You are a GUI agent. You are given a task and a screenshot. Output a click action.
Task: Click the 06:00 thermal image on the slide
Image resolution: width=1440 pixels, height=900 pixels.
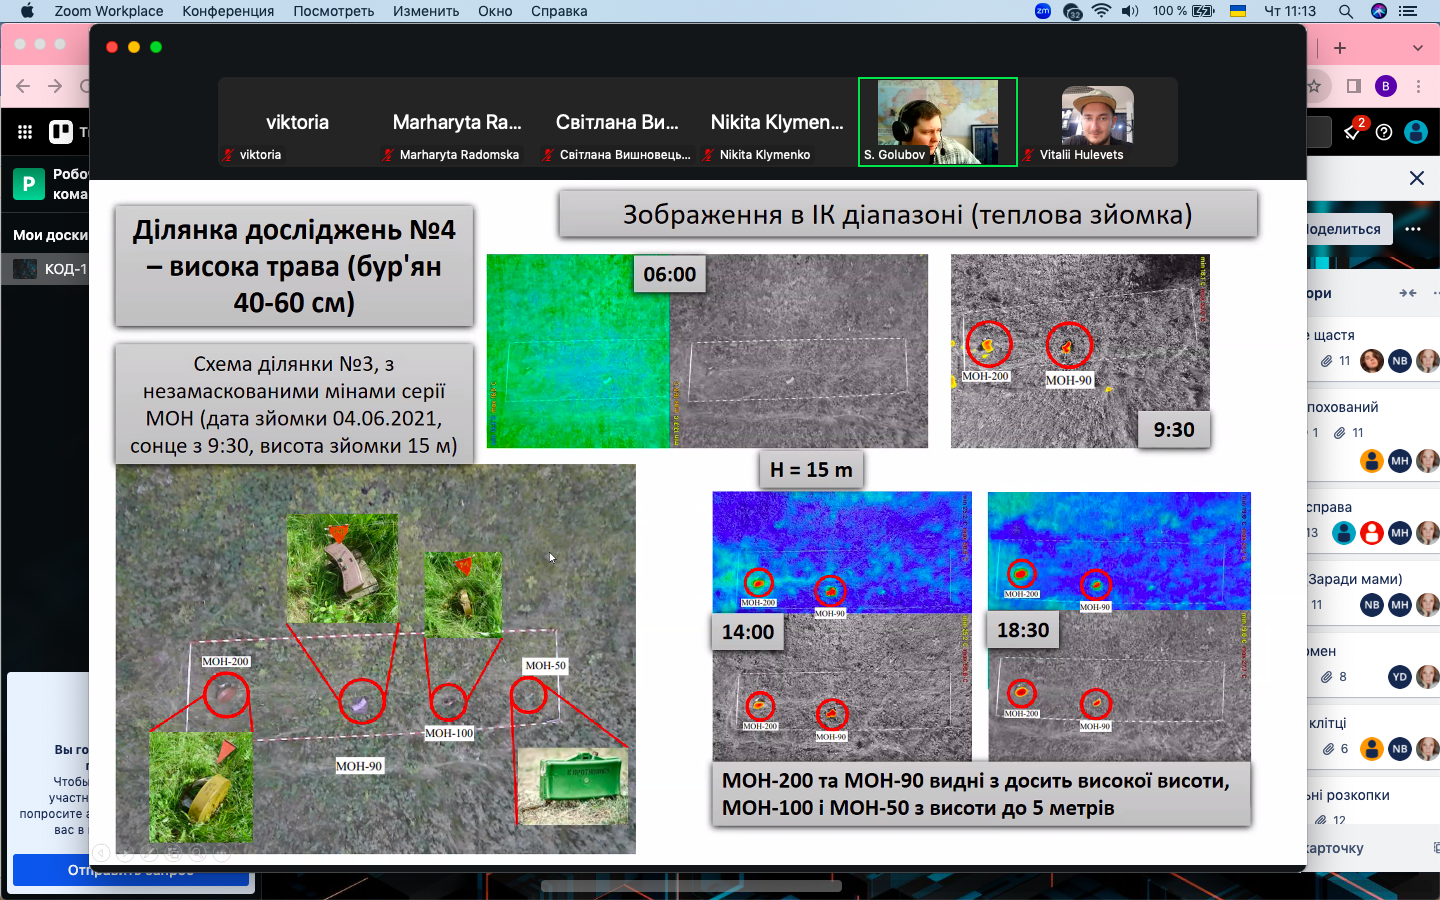[x=707, y=351]
